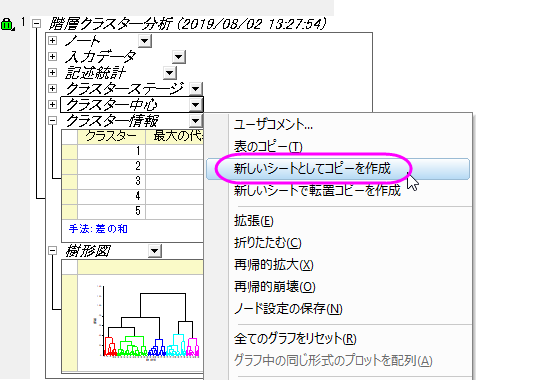Open the 入力データ dropdown arrow
The height and width of the screenshot is (380, 538).
(x=179, y=57)
